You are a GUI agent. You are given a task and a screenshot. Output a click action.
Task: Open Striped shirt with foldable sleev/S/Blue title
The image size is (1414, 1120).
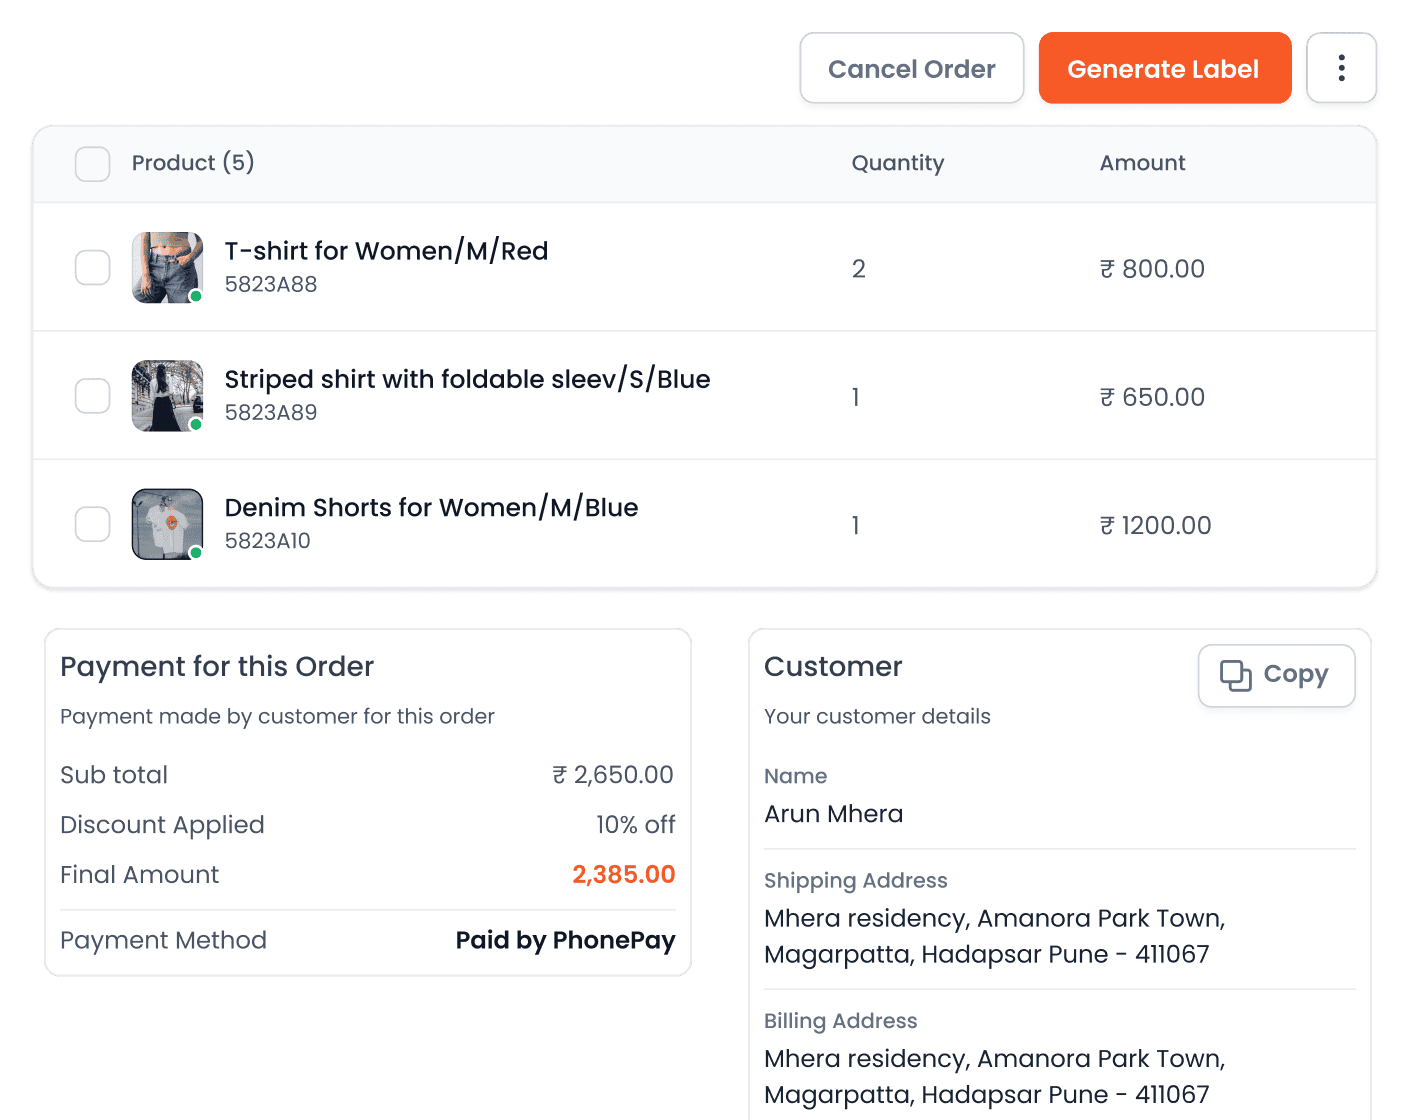(x=467, y=380)
